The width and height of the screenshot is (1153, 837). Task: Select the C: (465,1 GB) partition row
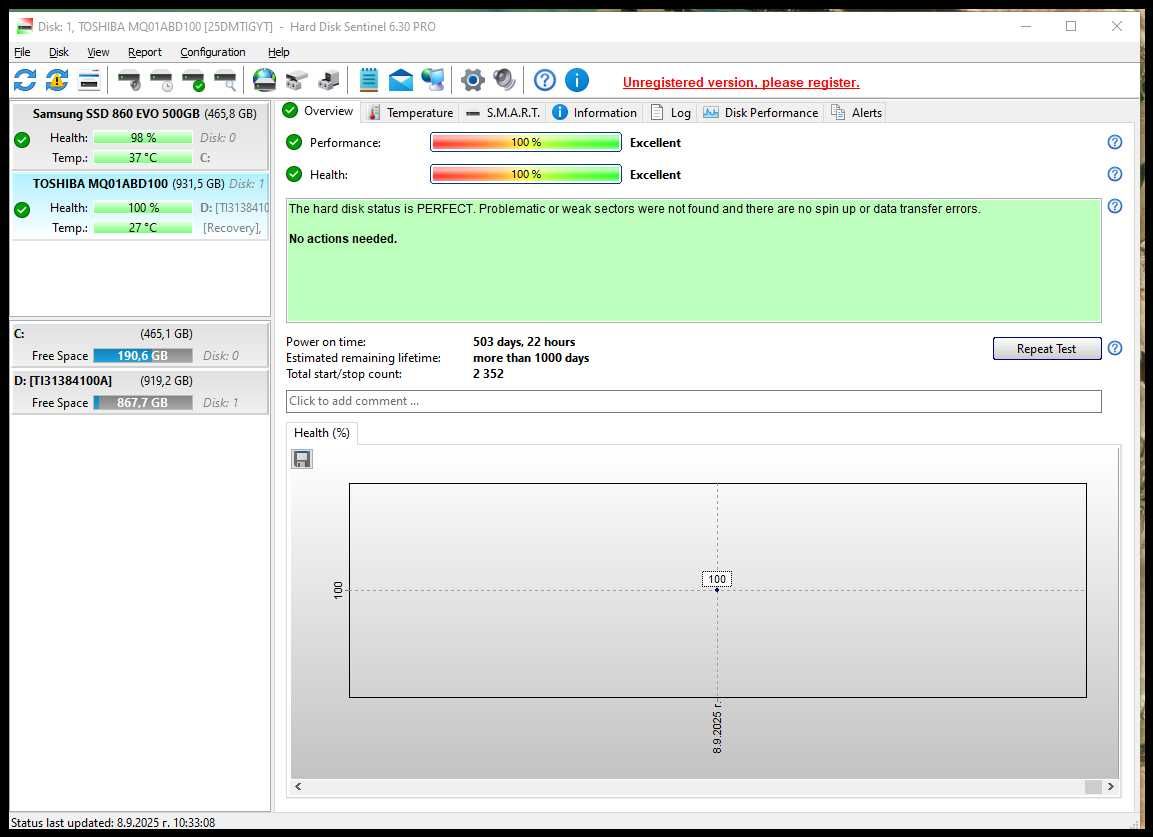(140, 345)
